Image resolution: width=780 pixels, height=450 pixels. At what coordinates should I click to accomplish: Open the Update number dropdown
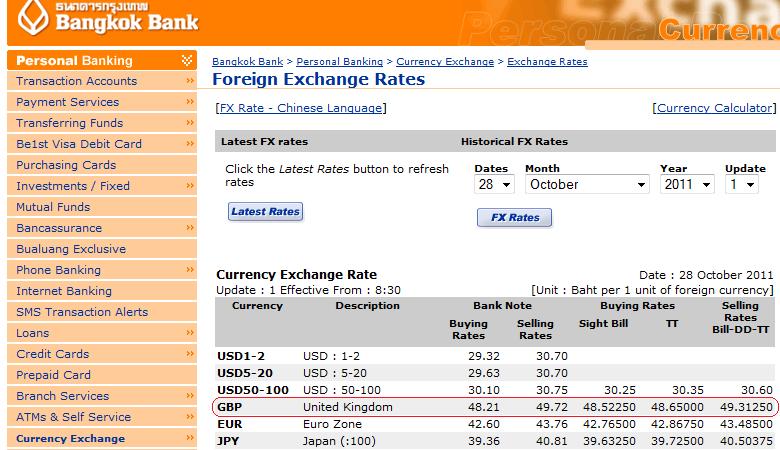pyautogui.click(x=741, y=184)
